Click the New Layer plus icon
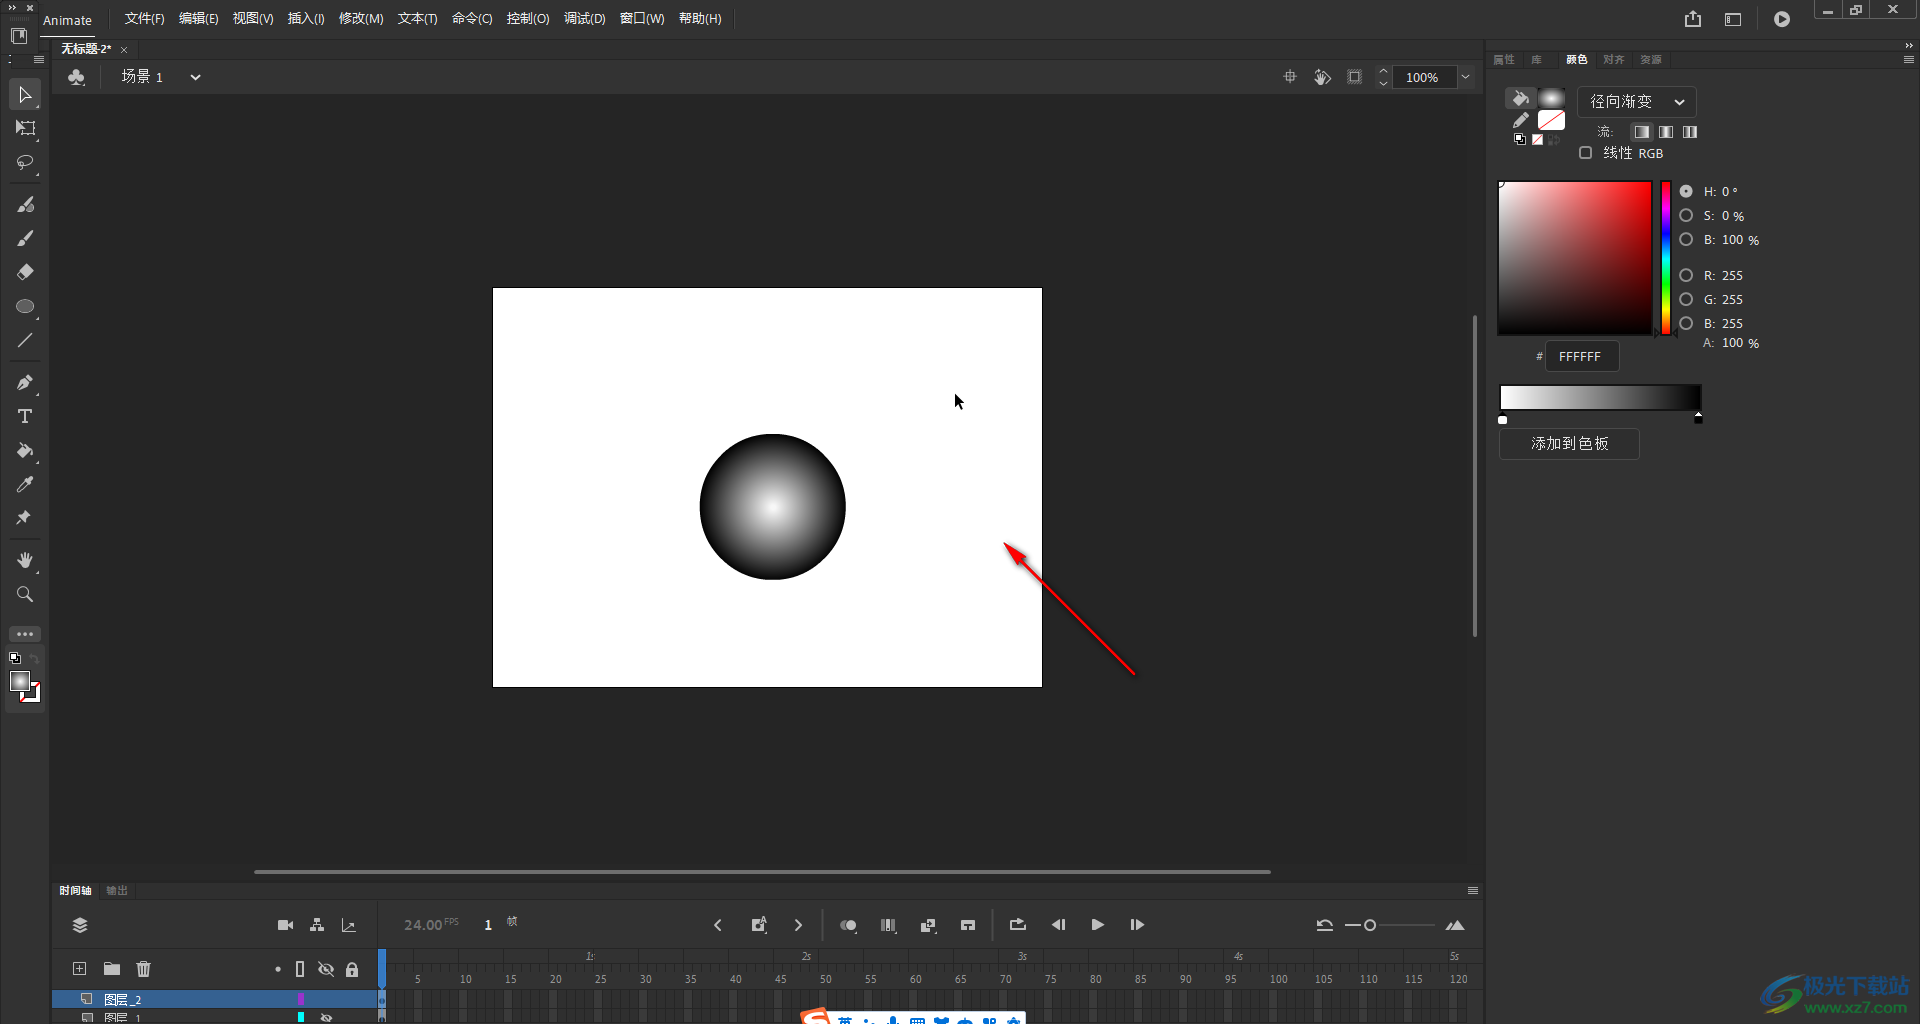Image resolution: width=1920 pixels, height=1024 pixels. pos(80,969)
